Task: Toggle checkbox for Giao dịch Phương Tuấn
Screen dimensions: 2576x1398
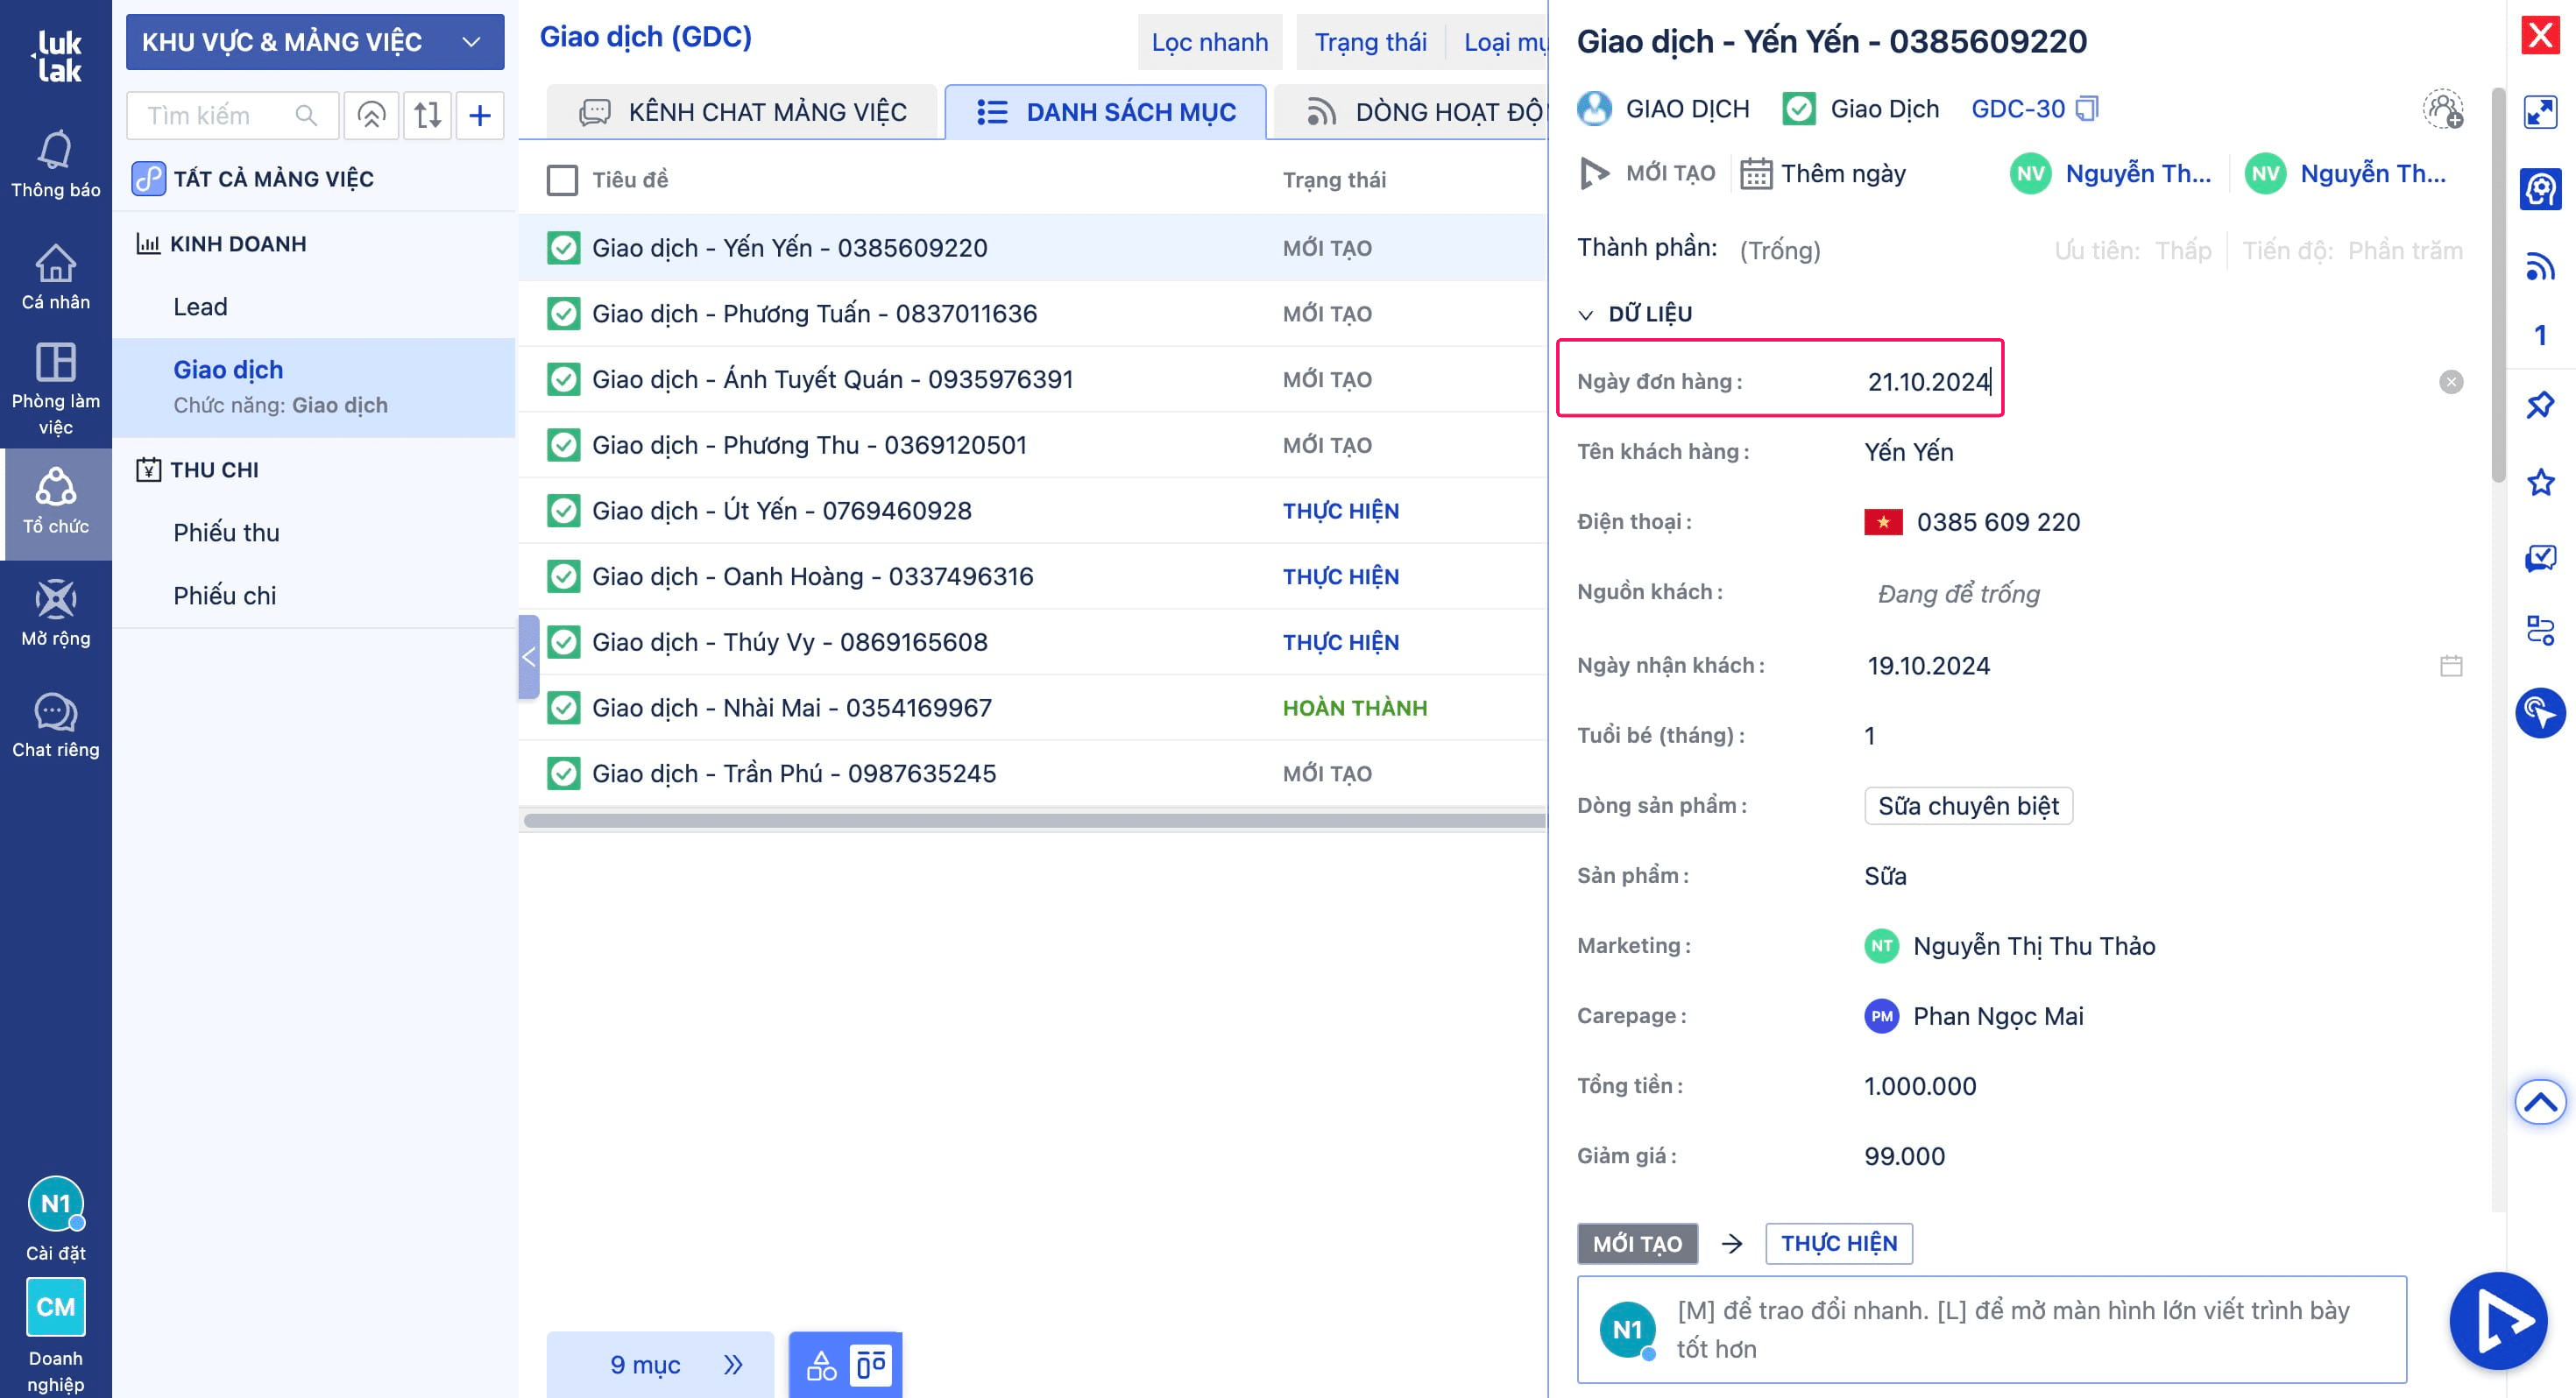Action: (x=563, y=314)
